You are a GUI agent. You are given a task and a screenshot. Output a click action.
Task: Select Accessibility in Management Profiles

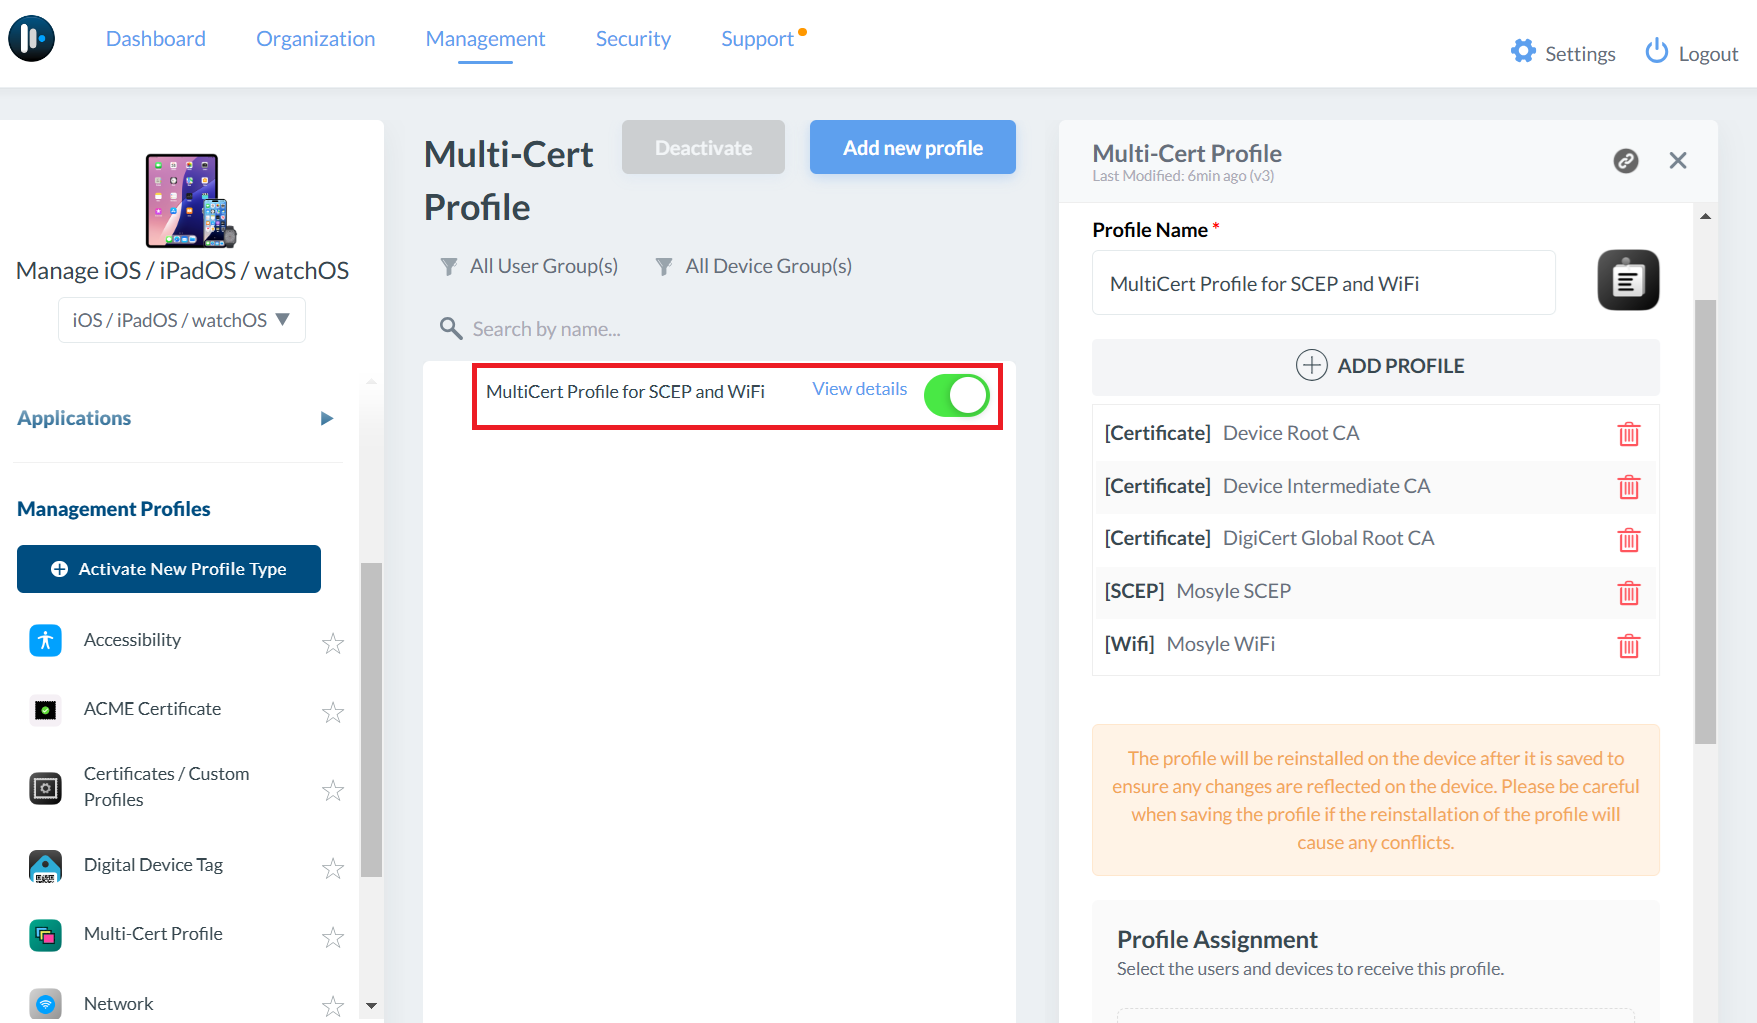132,640
